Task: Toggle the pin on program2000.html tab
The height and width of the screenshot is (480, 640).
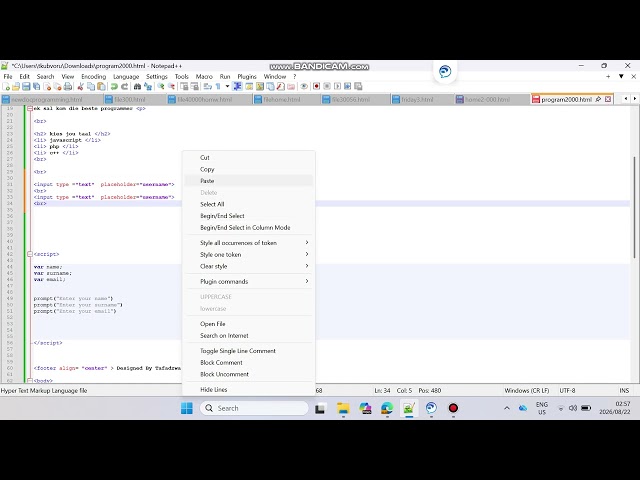Action: click(x=598, y=99)
